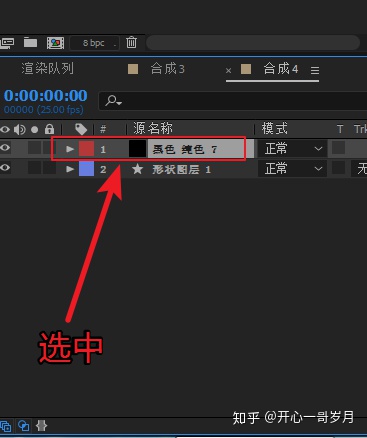Toggle the Layer Switches pane icon
This screenshot has height=438, width=367.
6,426
